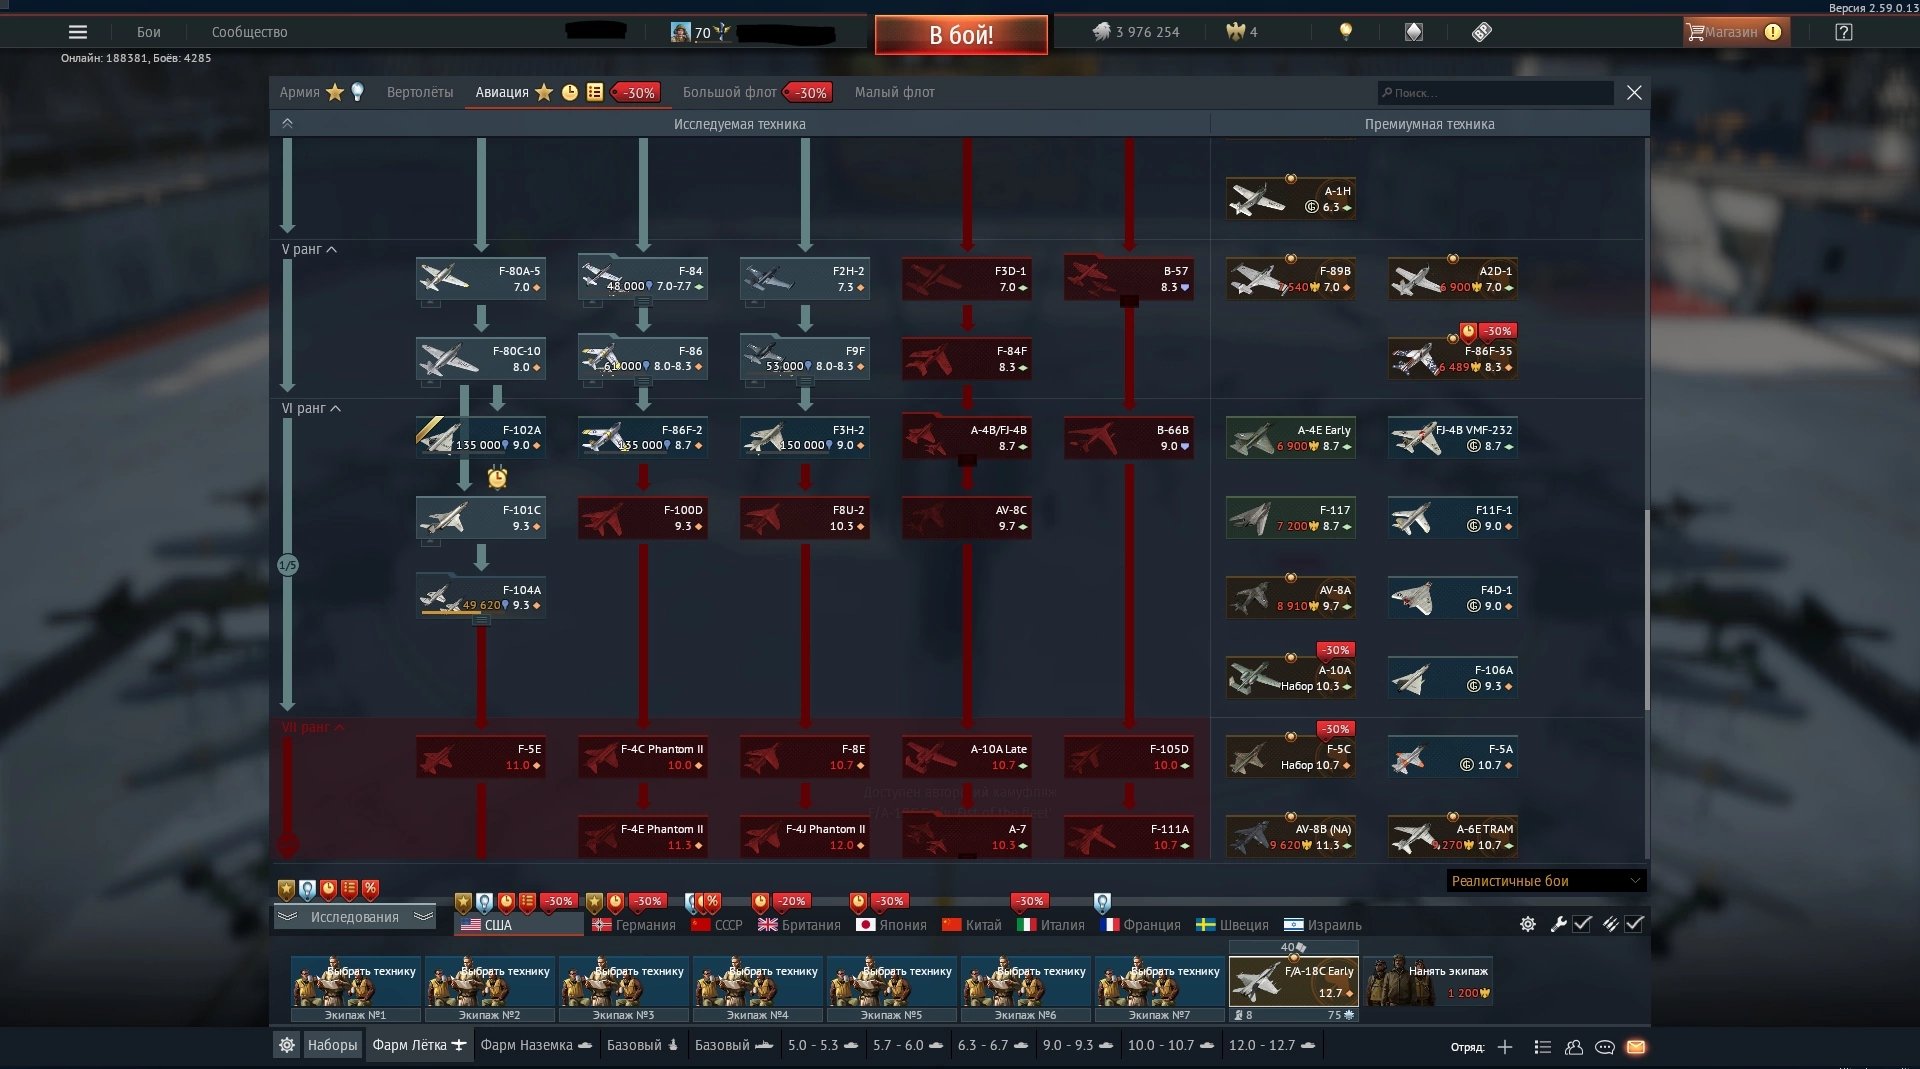Open help question mark icon
The width and height of the screenshot is (1920, 1069).
click(x=1844, y=32)
